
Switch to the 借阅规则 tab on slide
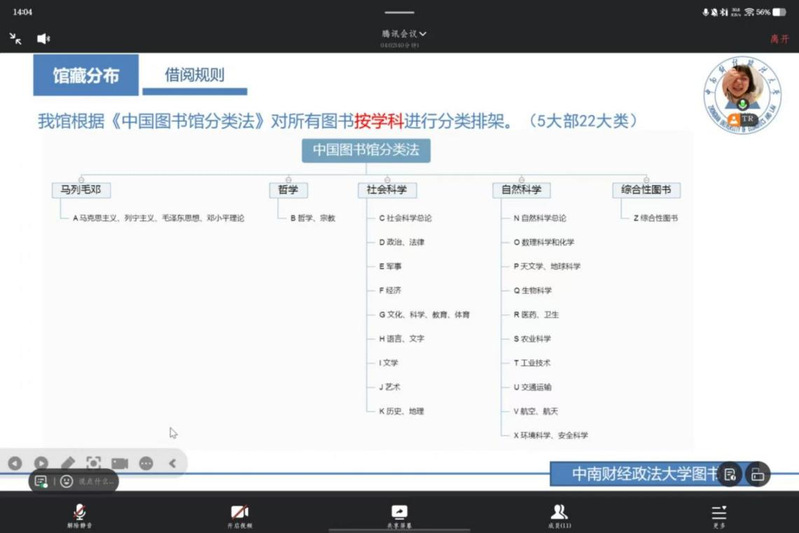tap(194, 75)
